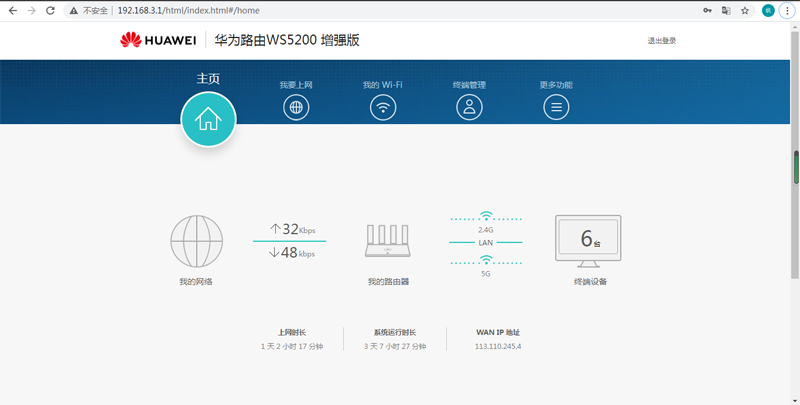Click the 系统运行时长 value 3 天 7 小时 27 分钟

[x=395, y=346]
